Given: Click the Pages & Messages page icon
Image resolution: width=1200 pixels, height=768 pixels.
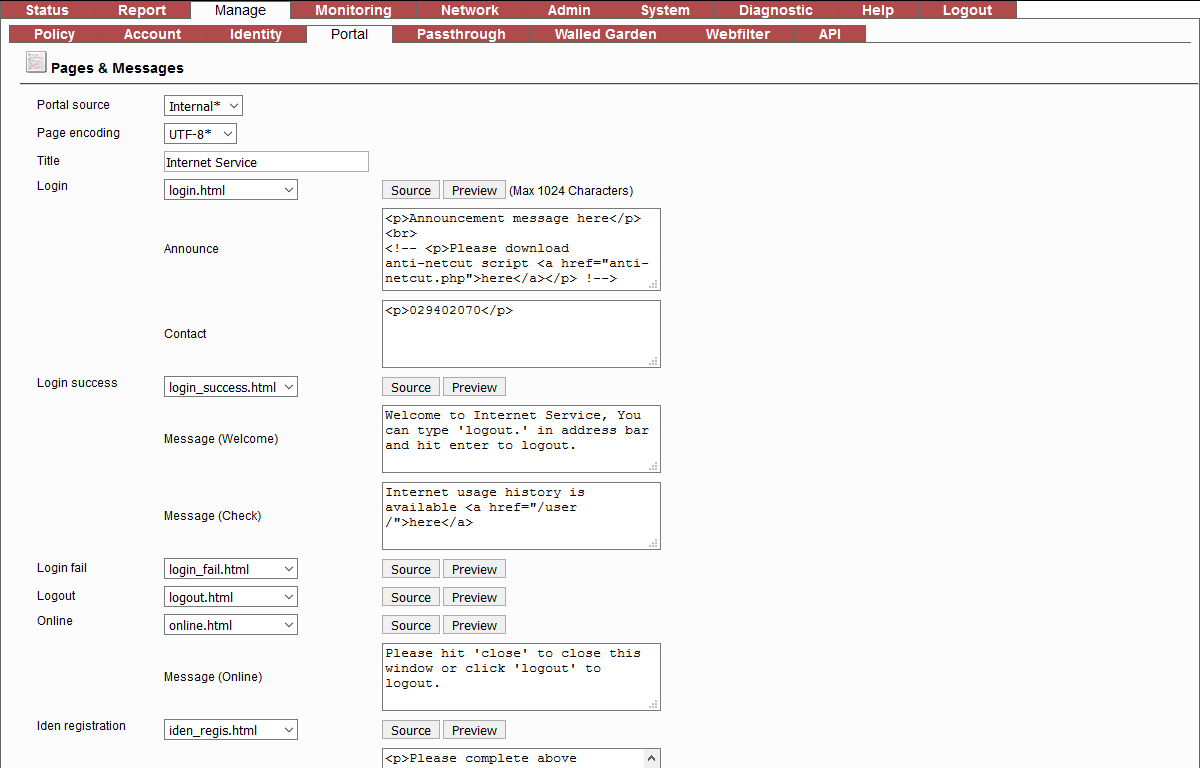Looking at the screenshot, I should tap(36, 63).
